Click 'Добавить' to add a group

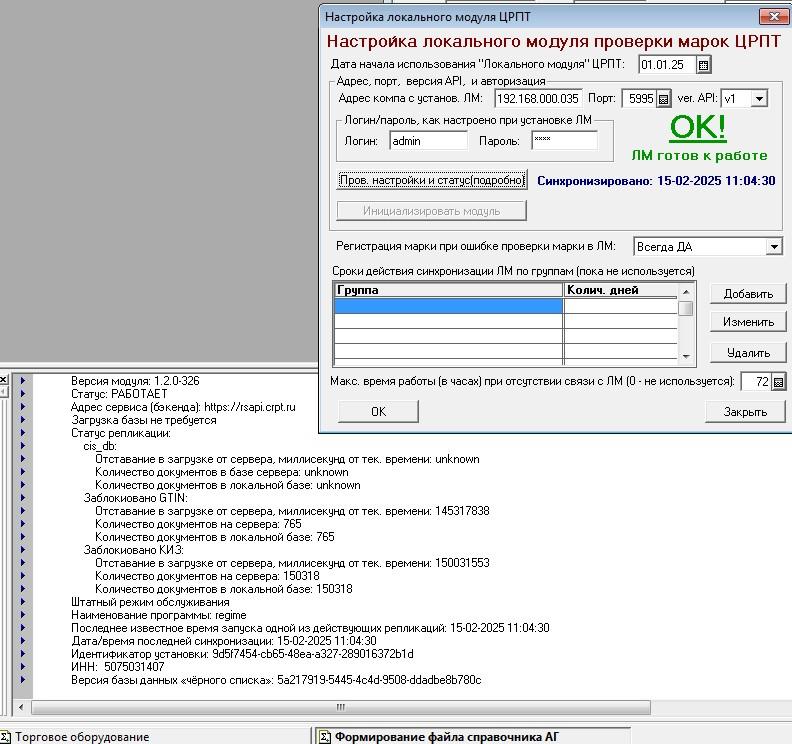coord(748,294)
